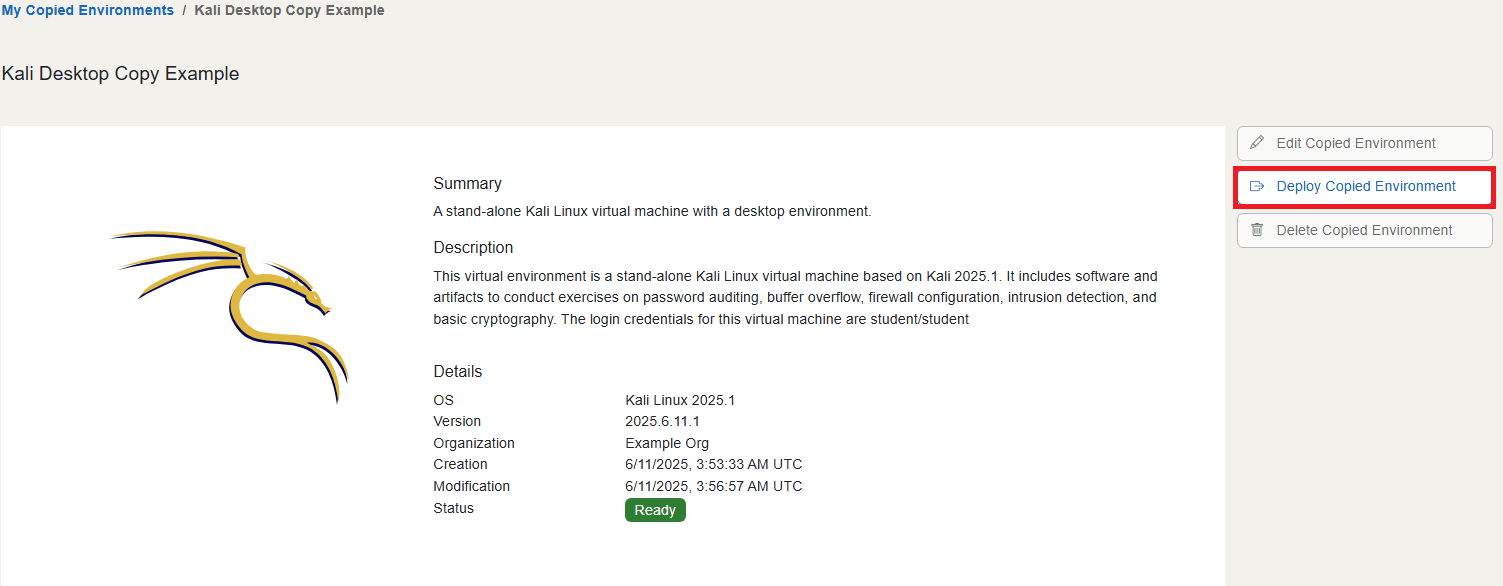Image resolution: width=1503 pixels, height=586 pixels.
Task: Deploy Copied Environment button
Action: (1365, 187)
